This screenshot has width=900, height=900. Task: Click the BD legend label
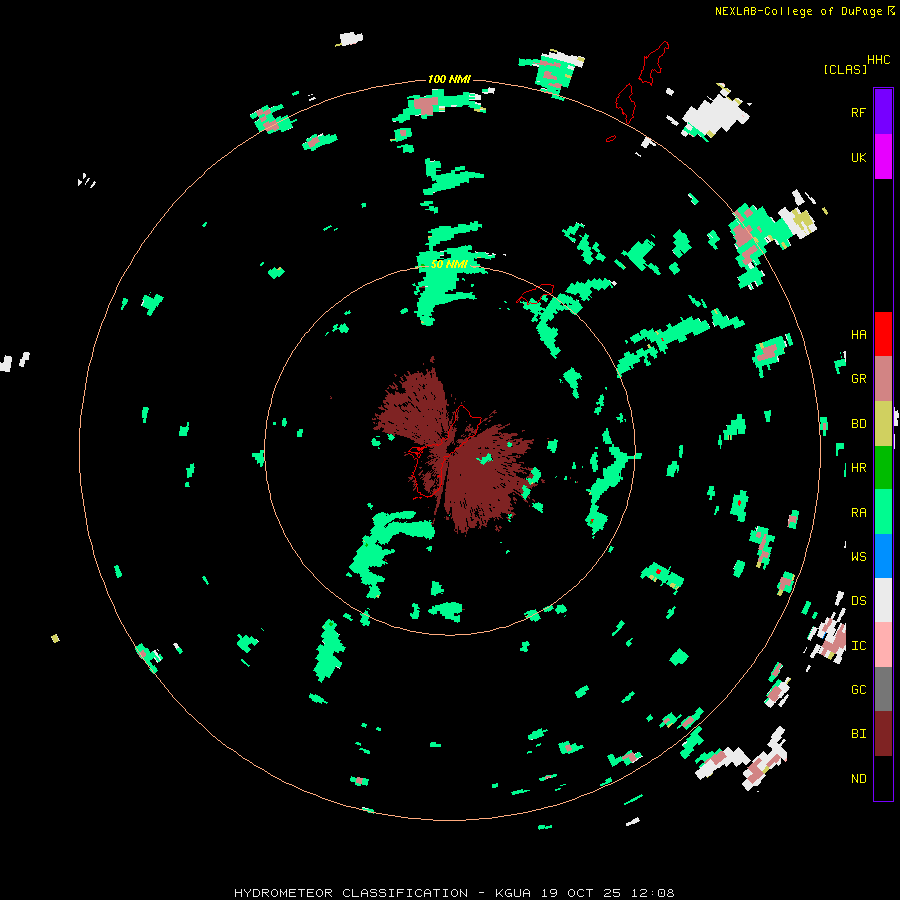[x=858, y=424]
